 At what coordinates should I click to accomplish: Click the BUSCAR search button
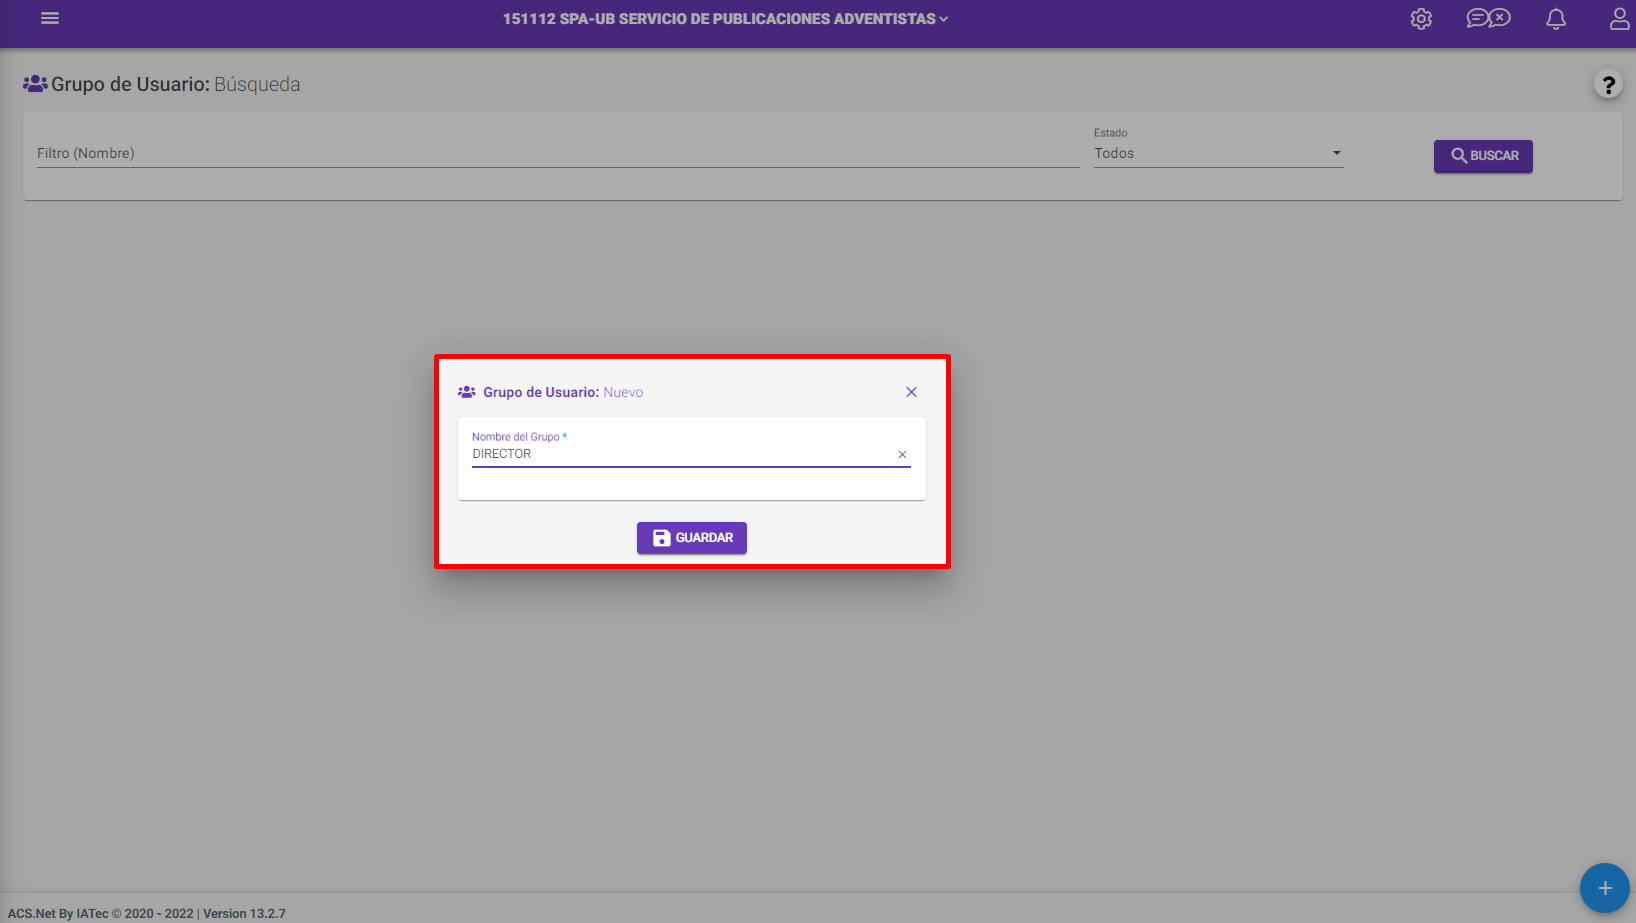point(1483,156)
